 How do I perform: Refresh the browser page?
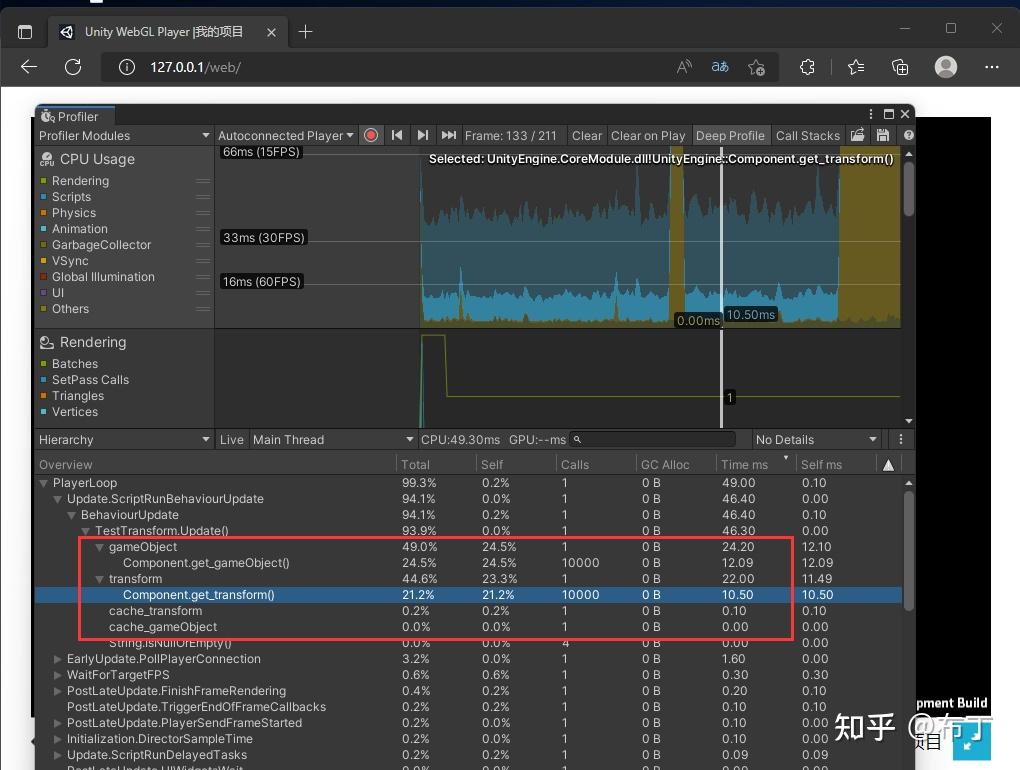(x=73, y=67)
